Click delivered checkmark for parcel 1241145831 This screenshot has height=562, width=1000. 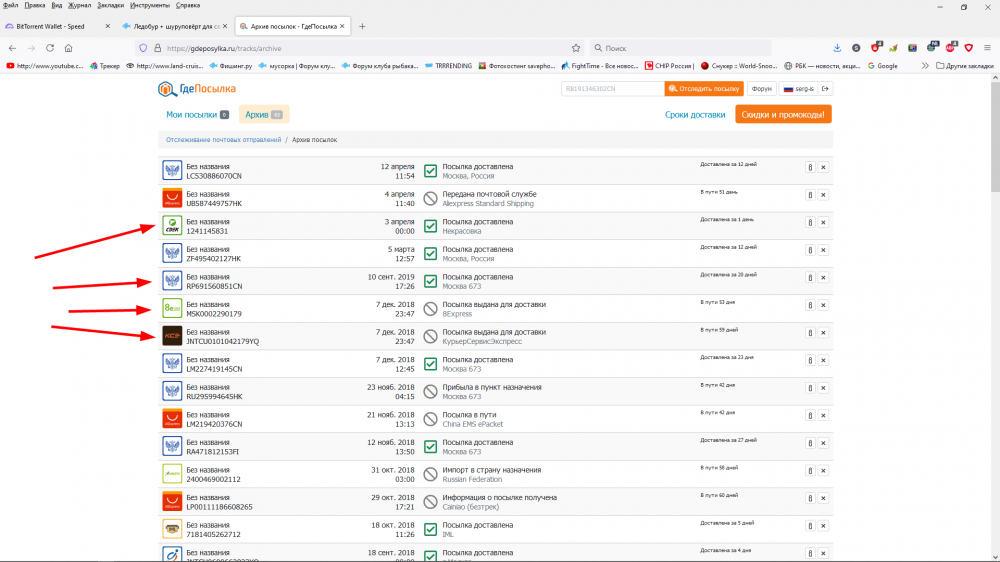pos(430,226)
